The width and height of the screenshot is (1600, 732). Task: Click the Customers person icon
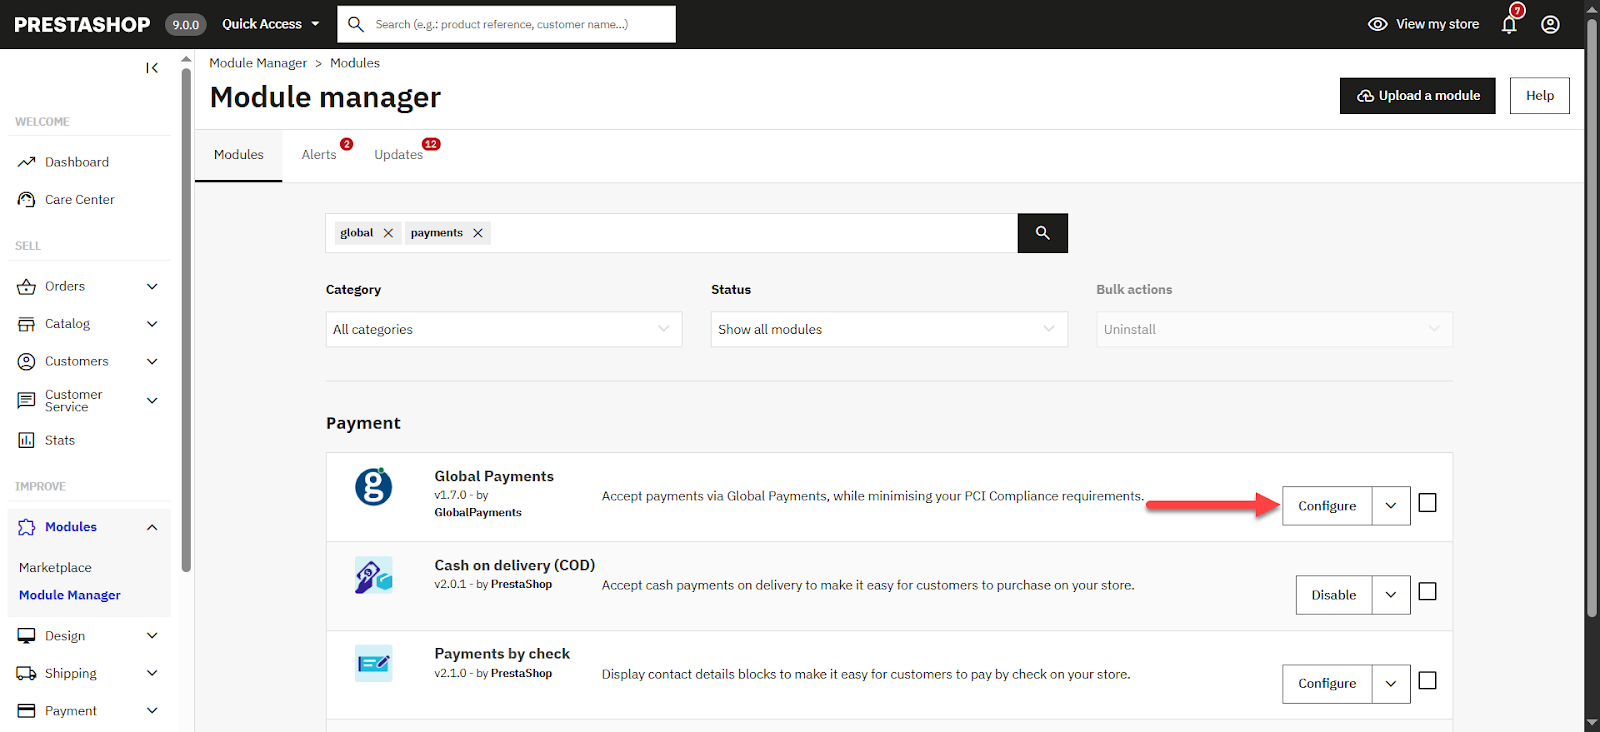tap(26, 361)
